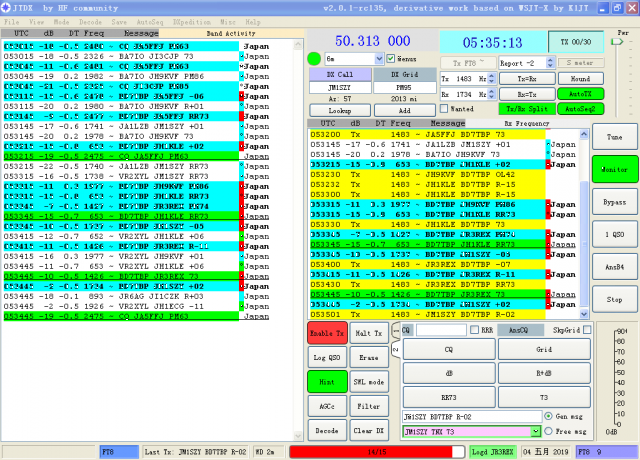Click the Rx=Tx button
Image resolution: width=640 pixels, height=460 pixels.
click(527, 94)
